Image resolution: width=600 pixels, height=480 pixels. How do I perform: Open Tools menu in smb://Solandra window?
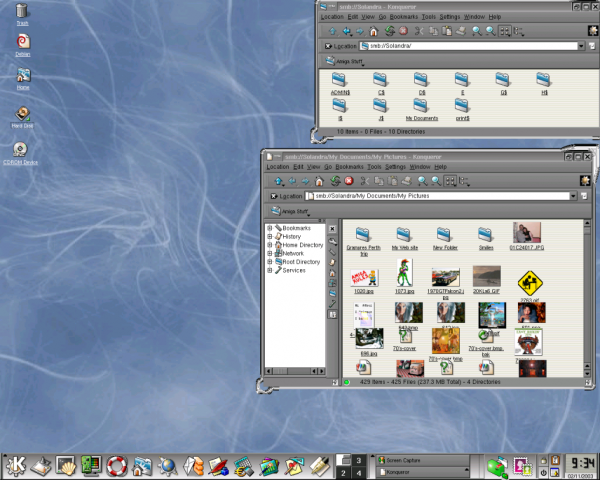click(429, 17)
